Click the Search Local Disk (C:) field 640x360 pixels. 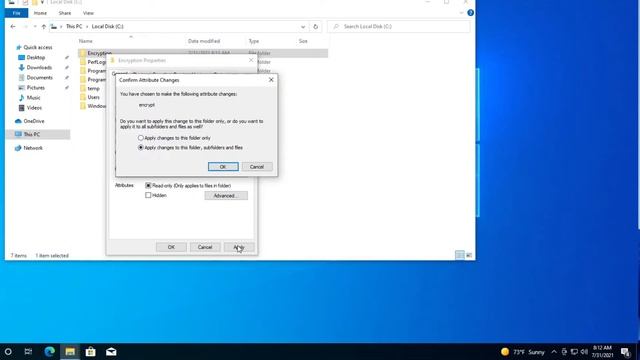(x=399, y=27)
